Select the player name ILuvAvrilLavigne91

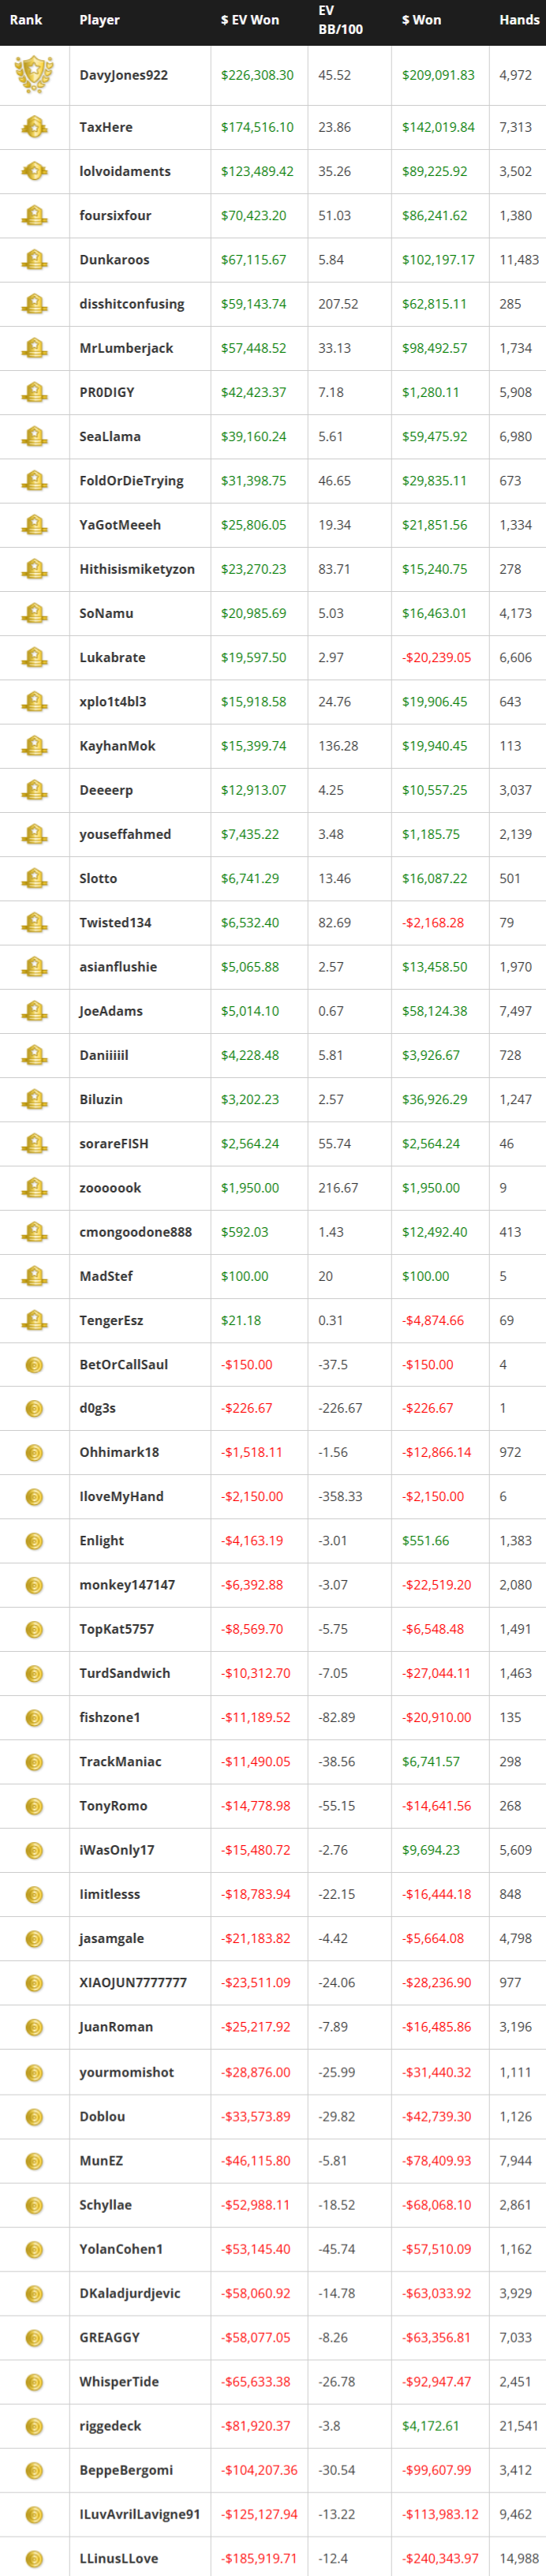139,2514
